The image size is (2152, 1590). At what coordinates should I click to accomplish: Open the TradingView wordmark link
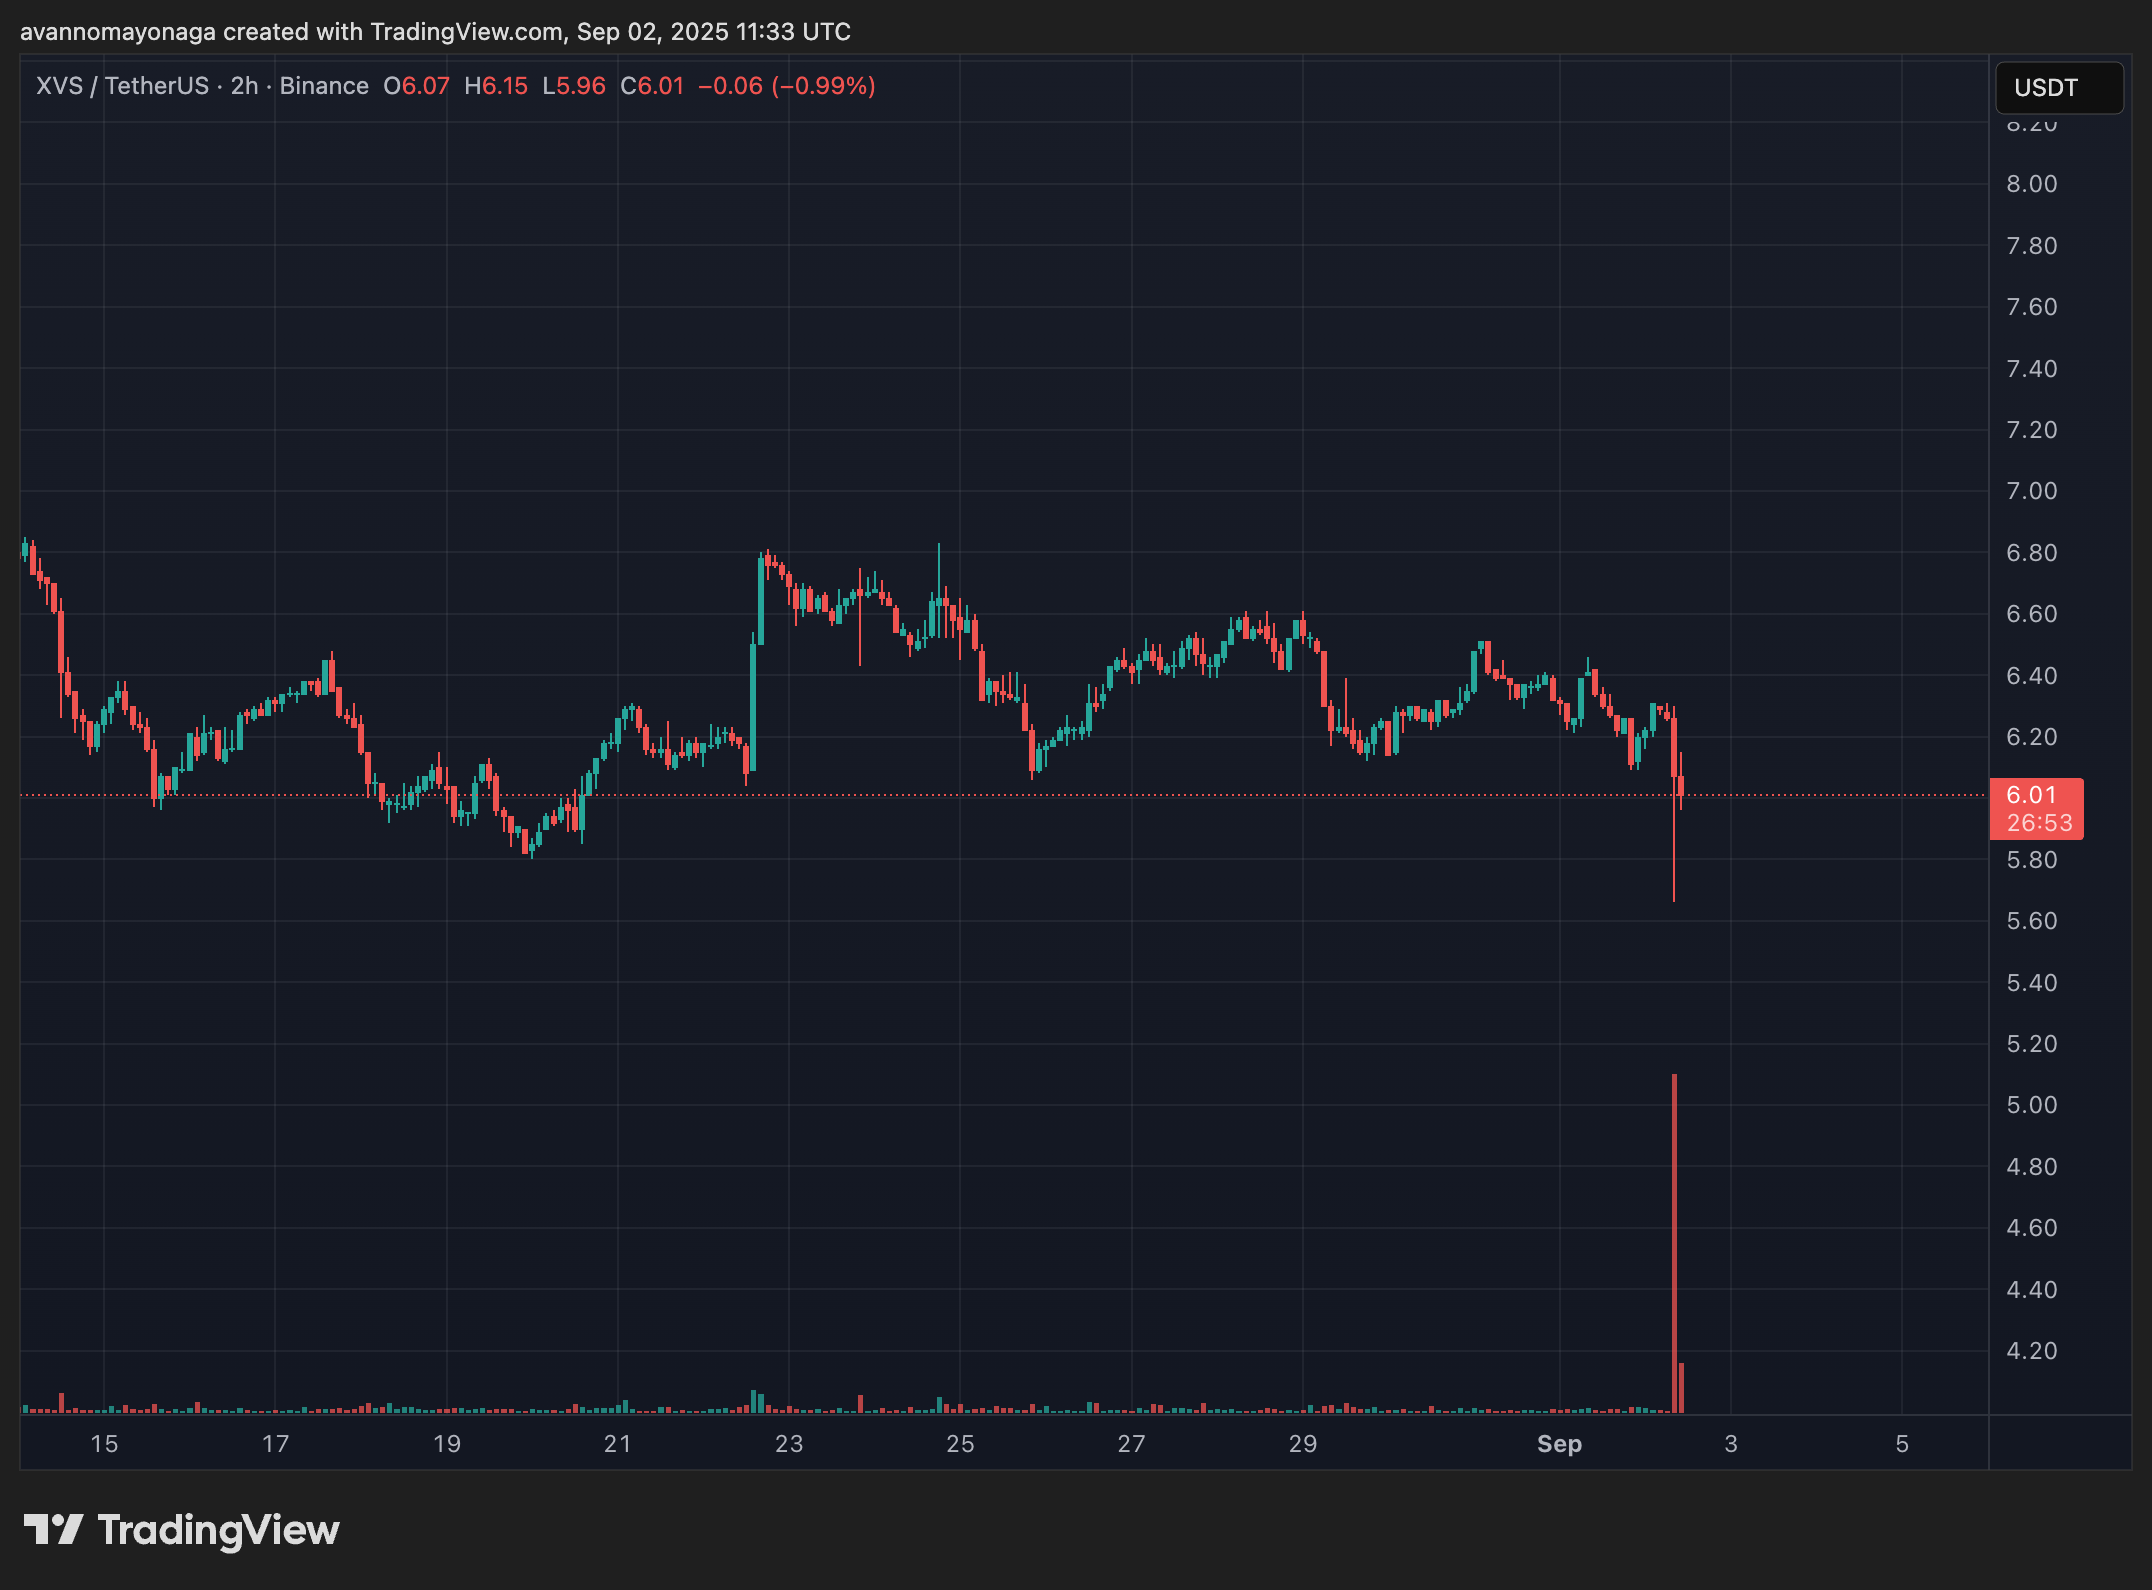point(218,1530)
